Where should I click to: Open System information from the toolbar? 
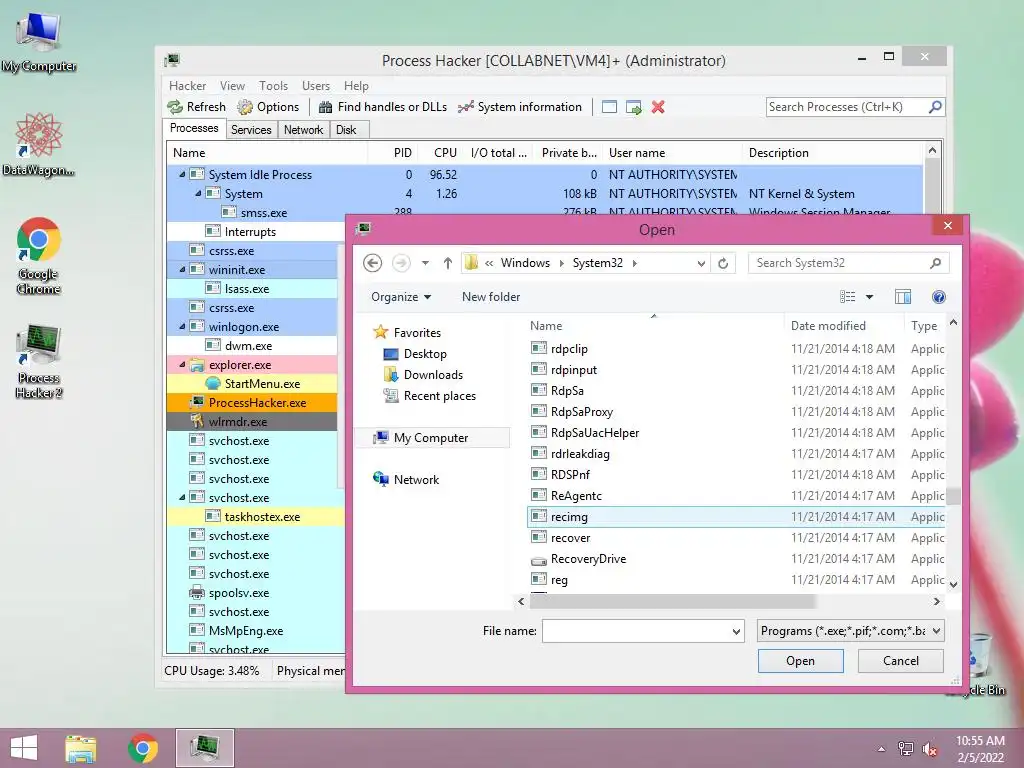coord(520,107)
